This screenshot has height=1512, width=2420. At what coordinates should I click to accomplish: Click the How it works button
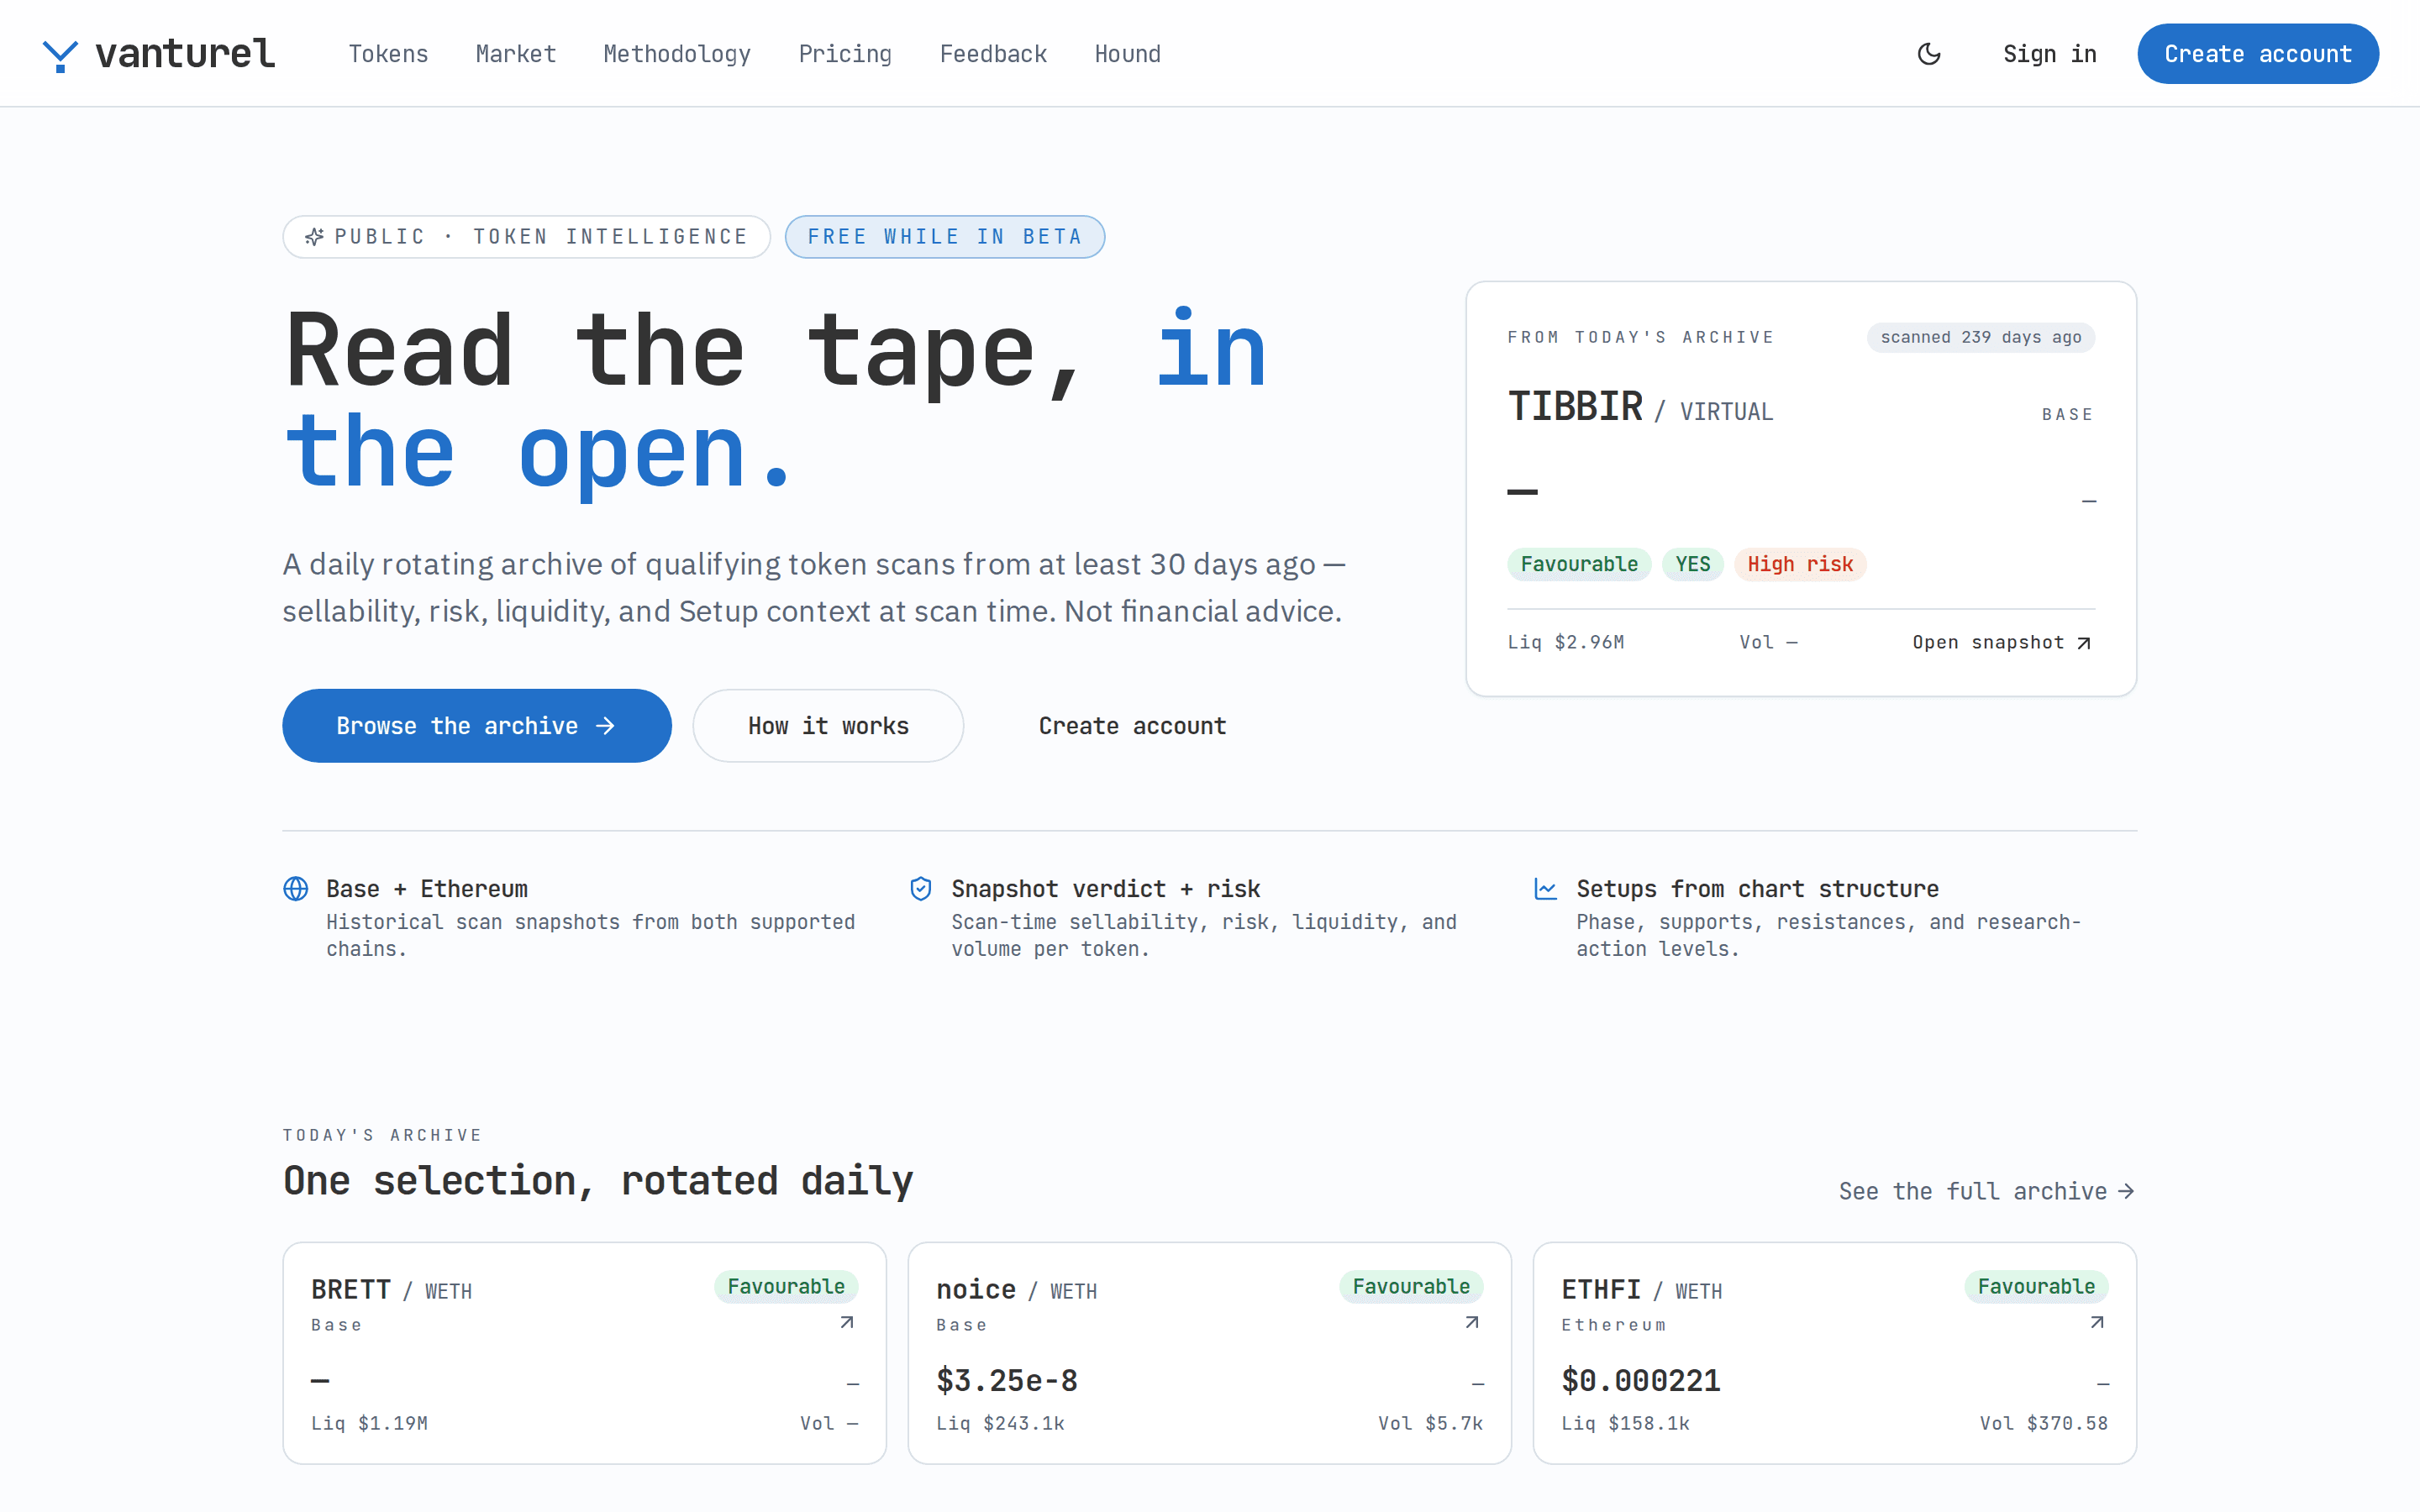coord(828,726)
